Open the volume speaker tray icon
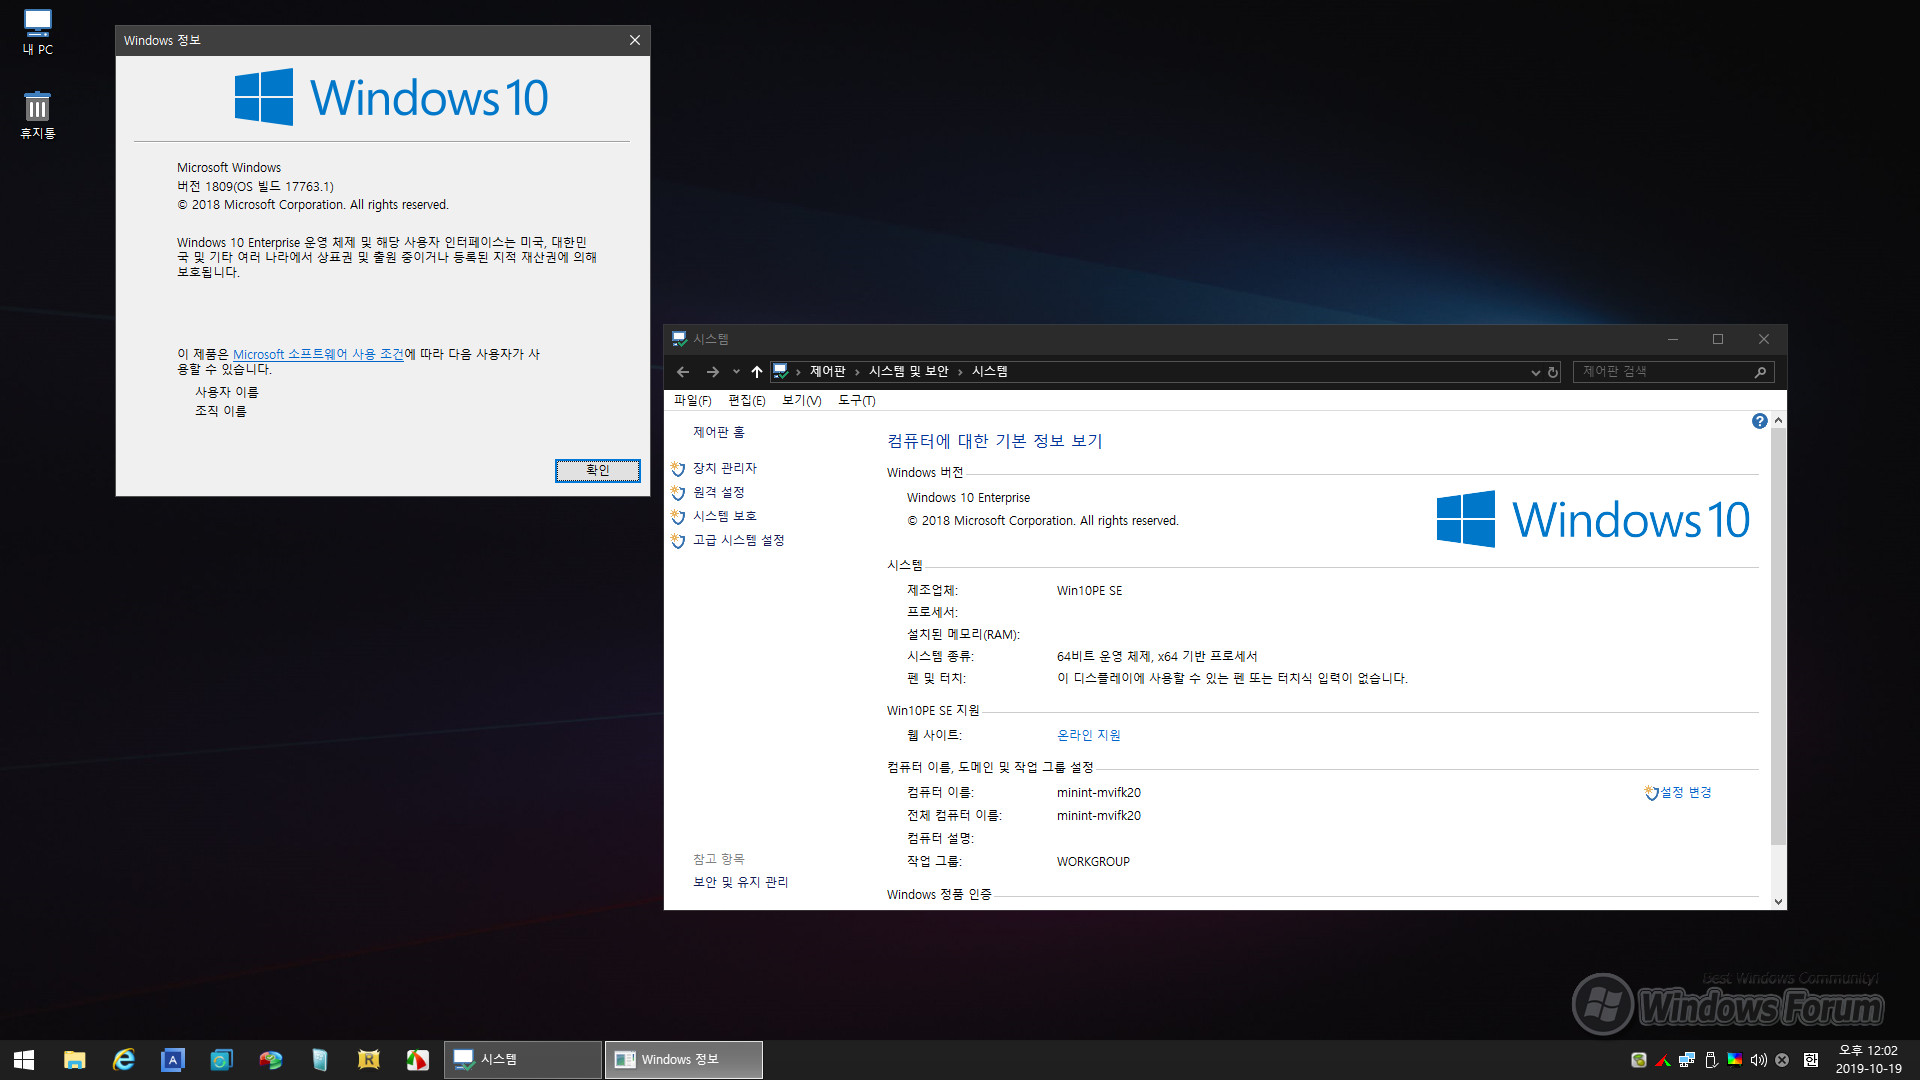Screen dimensions: 1920x1080 (x=1758, y=1060)
